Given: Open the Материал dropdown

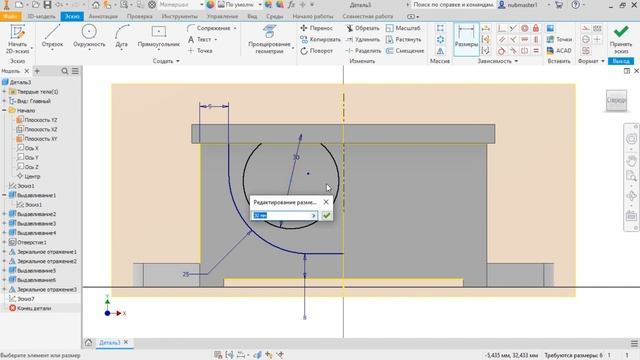Looking at the screenshot, I should tap(202, 5).
